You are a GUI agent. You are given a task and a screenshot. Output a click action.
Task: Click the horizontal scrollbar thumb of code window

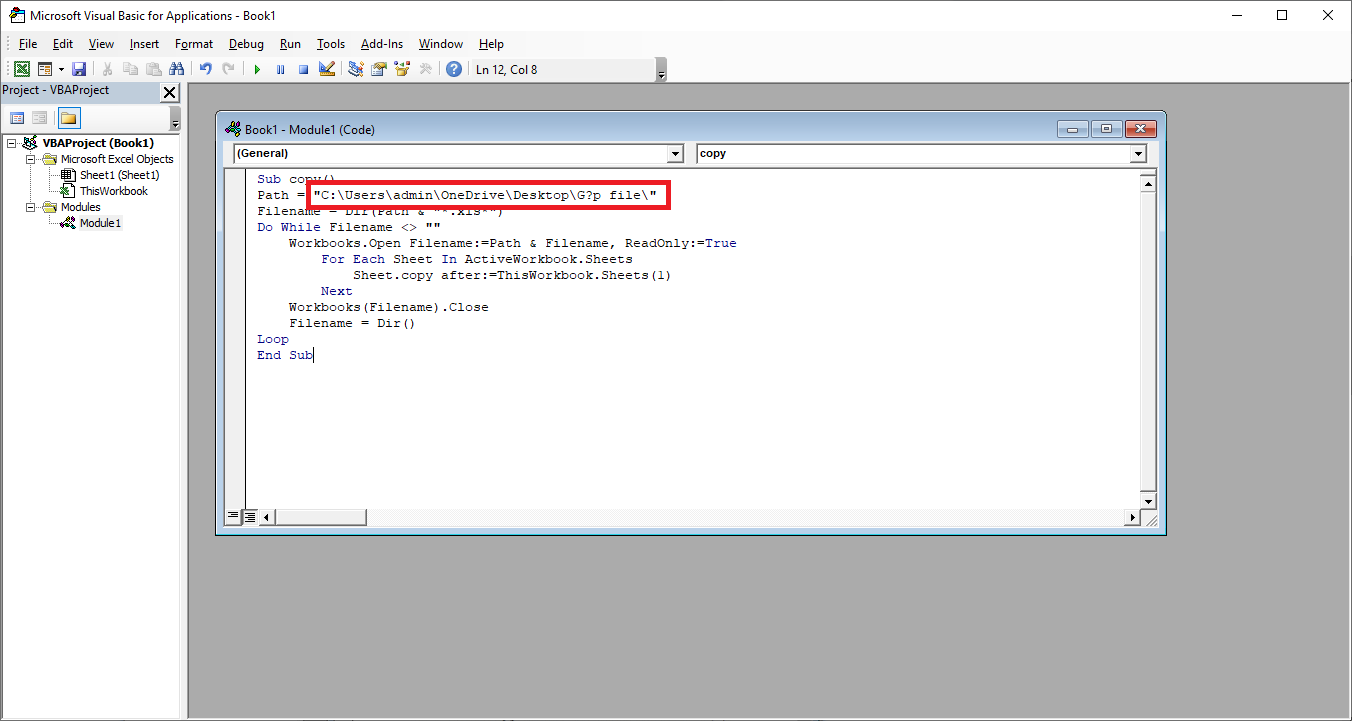click(x=321, y=517)
